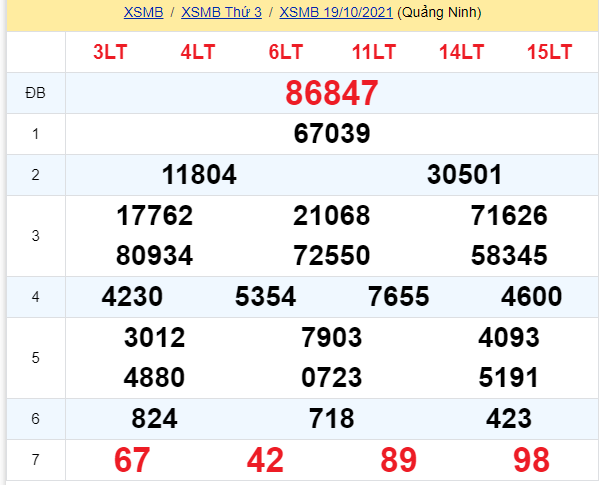Click third prize number 21068
This screenshot has width=599, height=485.
(x=332, y=215)
